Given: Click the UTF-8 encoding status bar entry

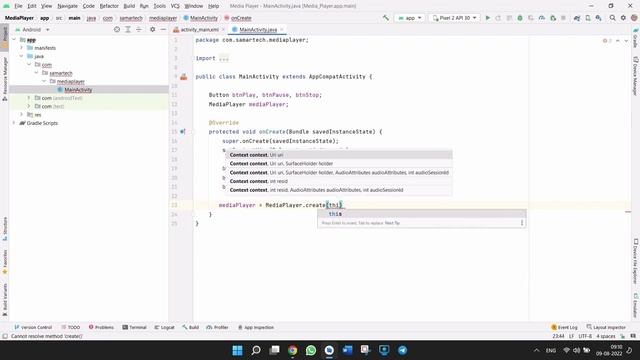Looking at the screenshot, I should click(585, 336).
